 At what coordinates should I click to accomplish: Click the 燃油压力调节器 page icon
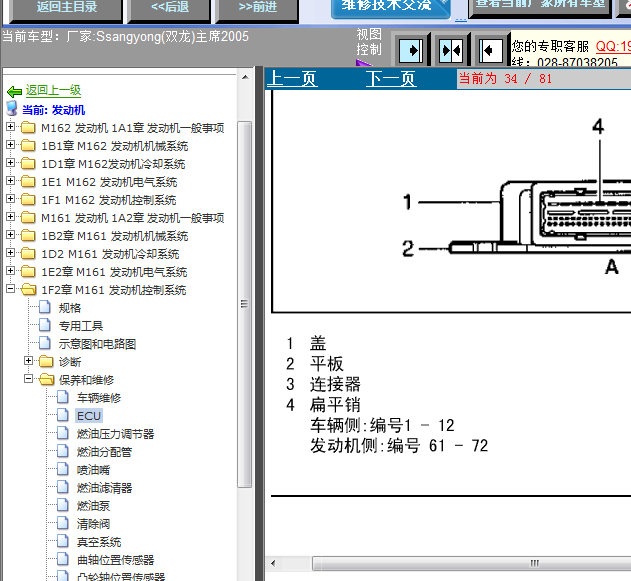coord(63,433)
